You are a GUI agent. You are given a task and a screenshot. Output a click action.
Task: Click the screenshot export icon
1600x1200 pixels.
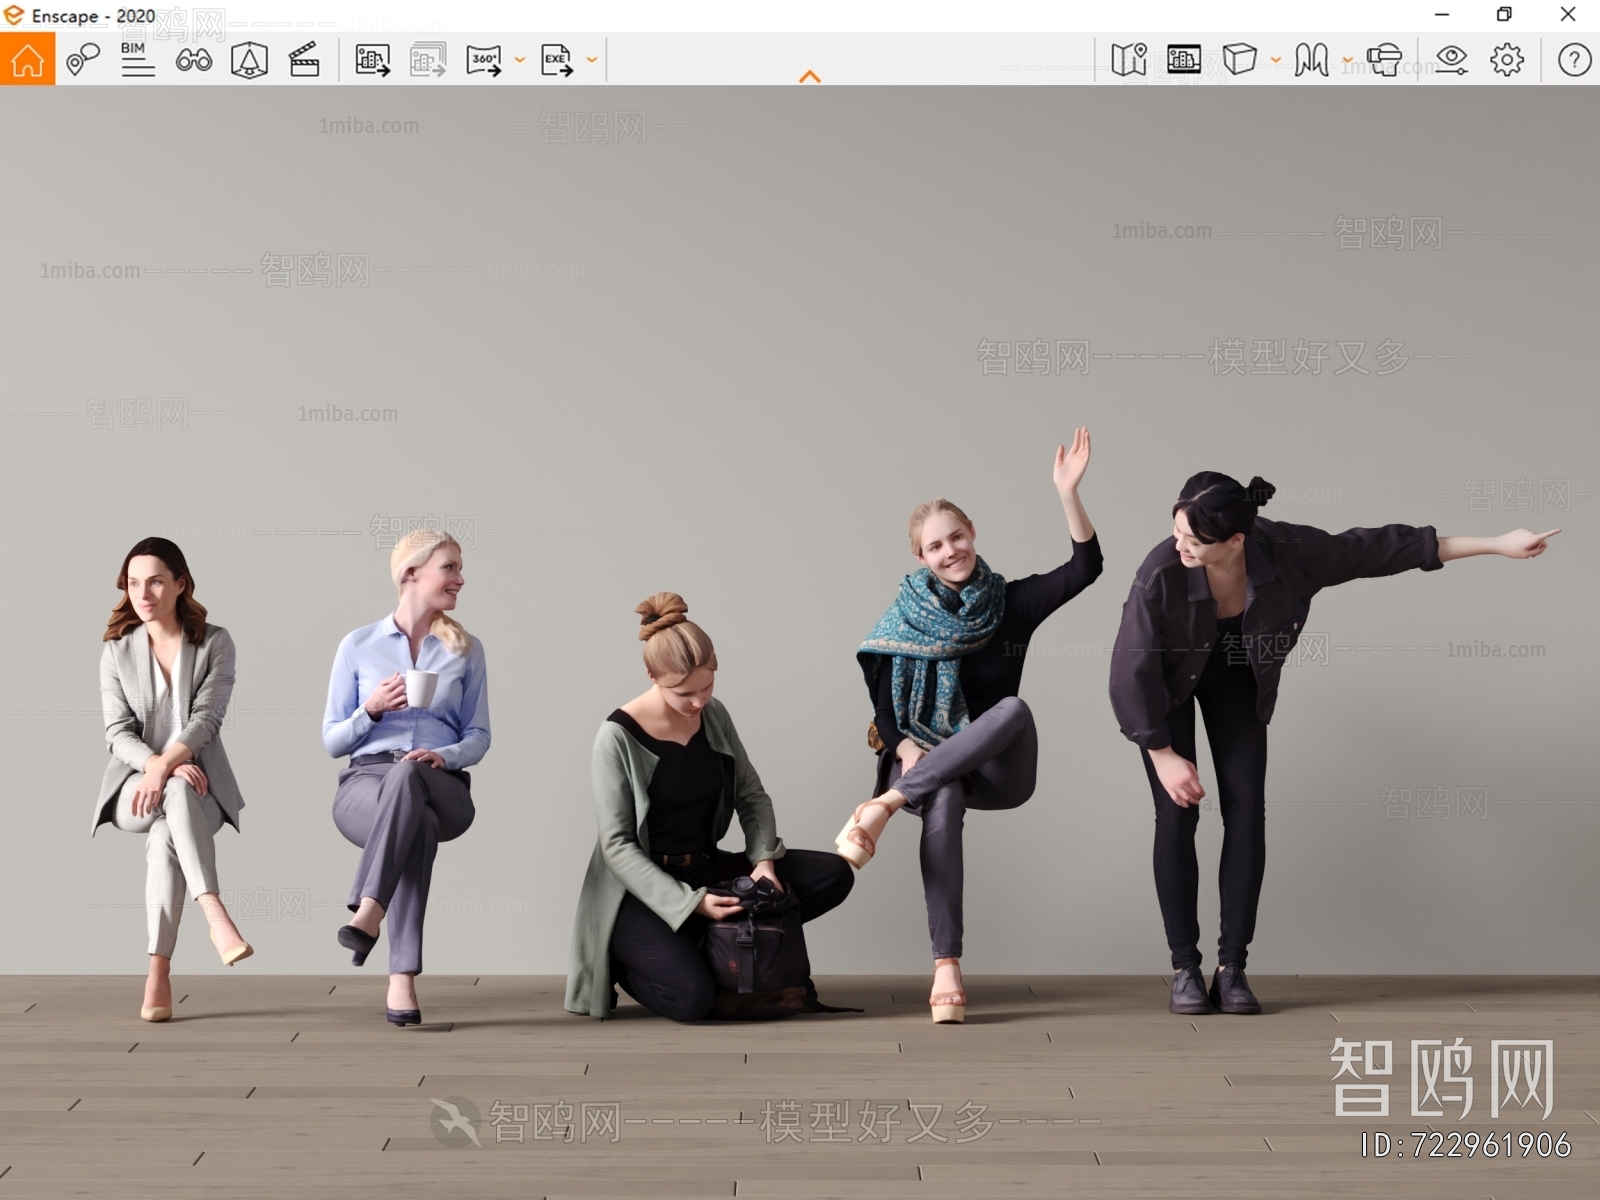372,60
